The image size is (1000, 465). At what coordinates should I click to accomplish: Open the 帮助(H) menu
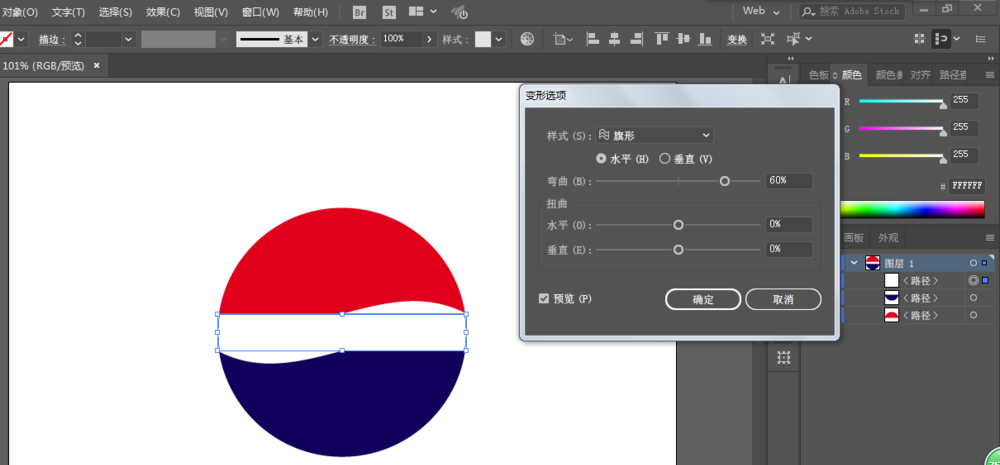[x=311, y=12]
